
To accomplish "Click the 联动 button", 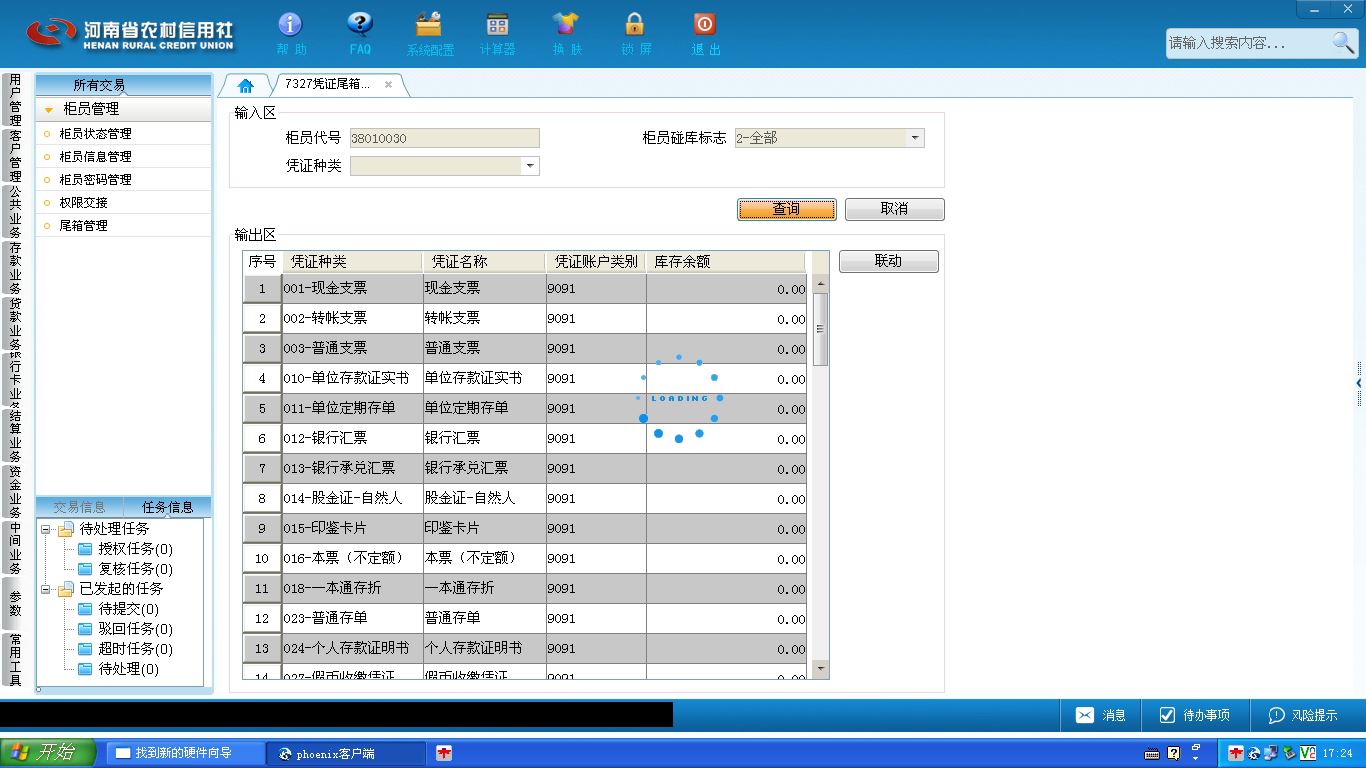I will click(x=888, y=261).
